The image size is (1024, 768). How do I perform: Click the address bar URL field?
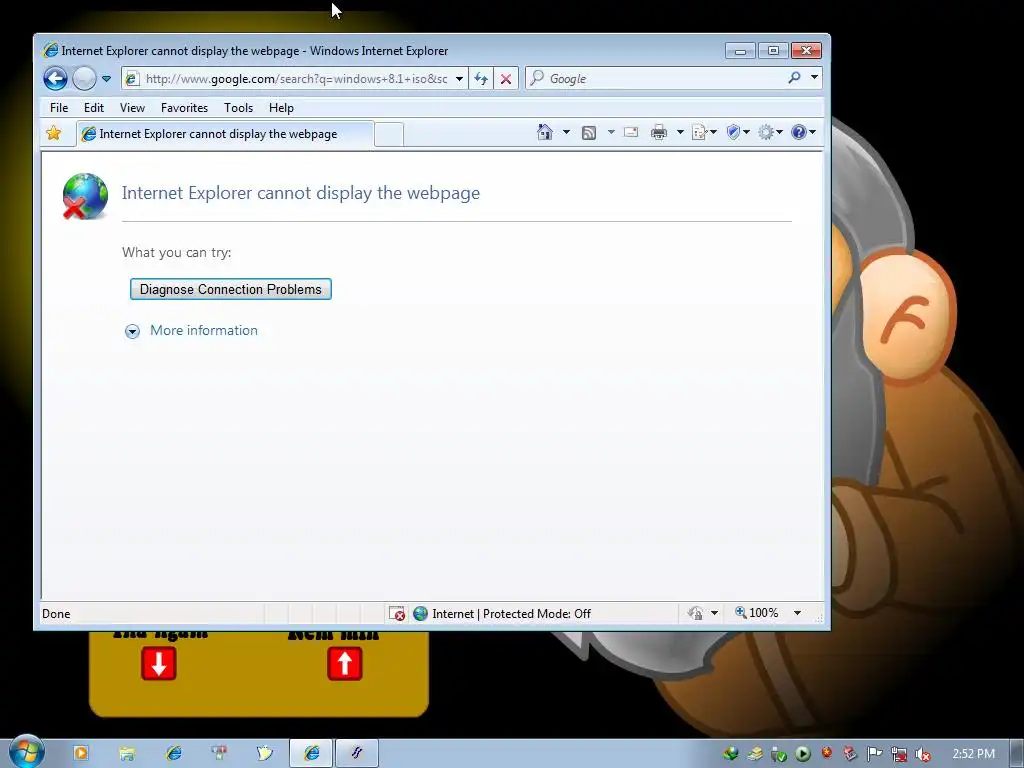(296, 79)
